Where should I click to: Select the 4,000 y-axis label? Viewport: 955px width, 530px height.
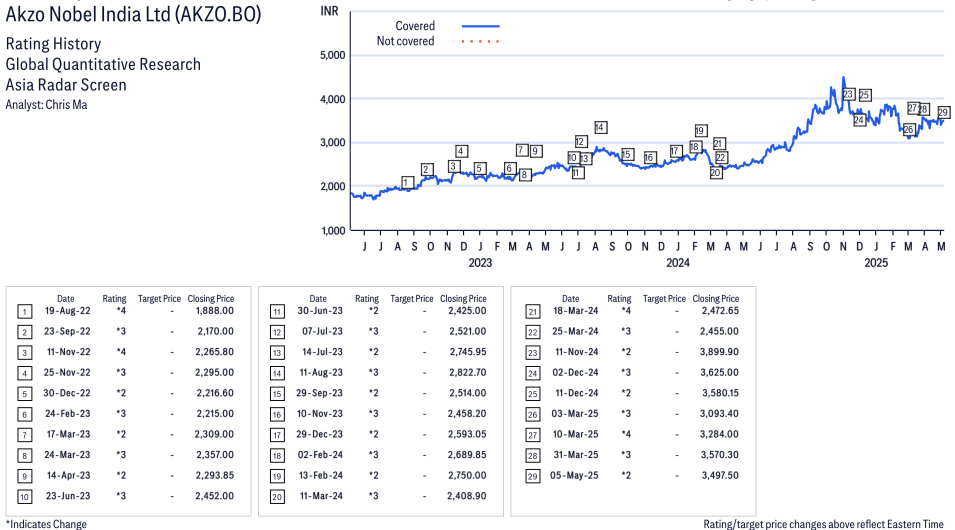pyautogui.click(x=333, y=99)
